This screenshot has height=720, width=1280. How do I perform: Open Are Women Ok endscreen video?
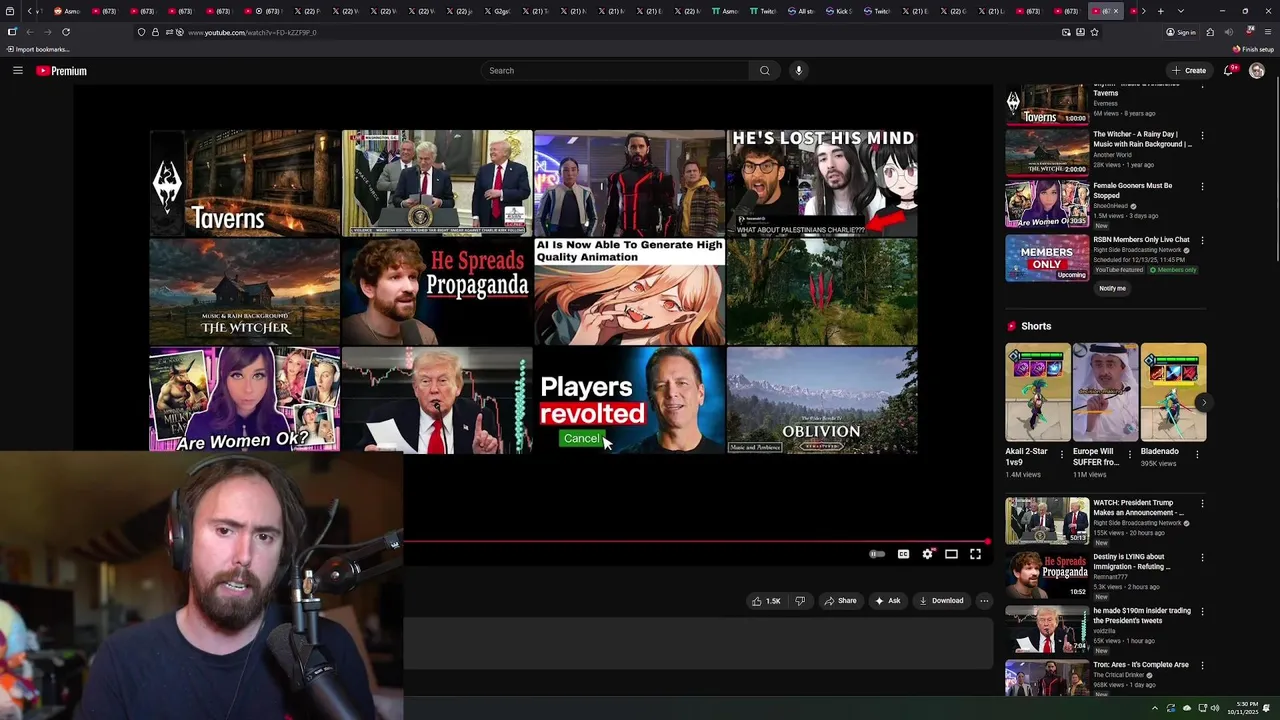[245, 400]
